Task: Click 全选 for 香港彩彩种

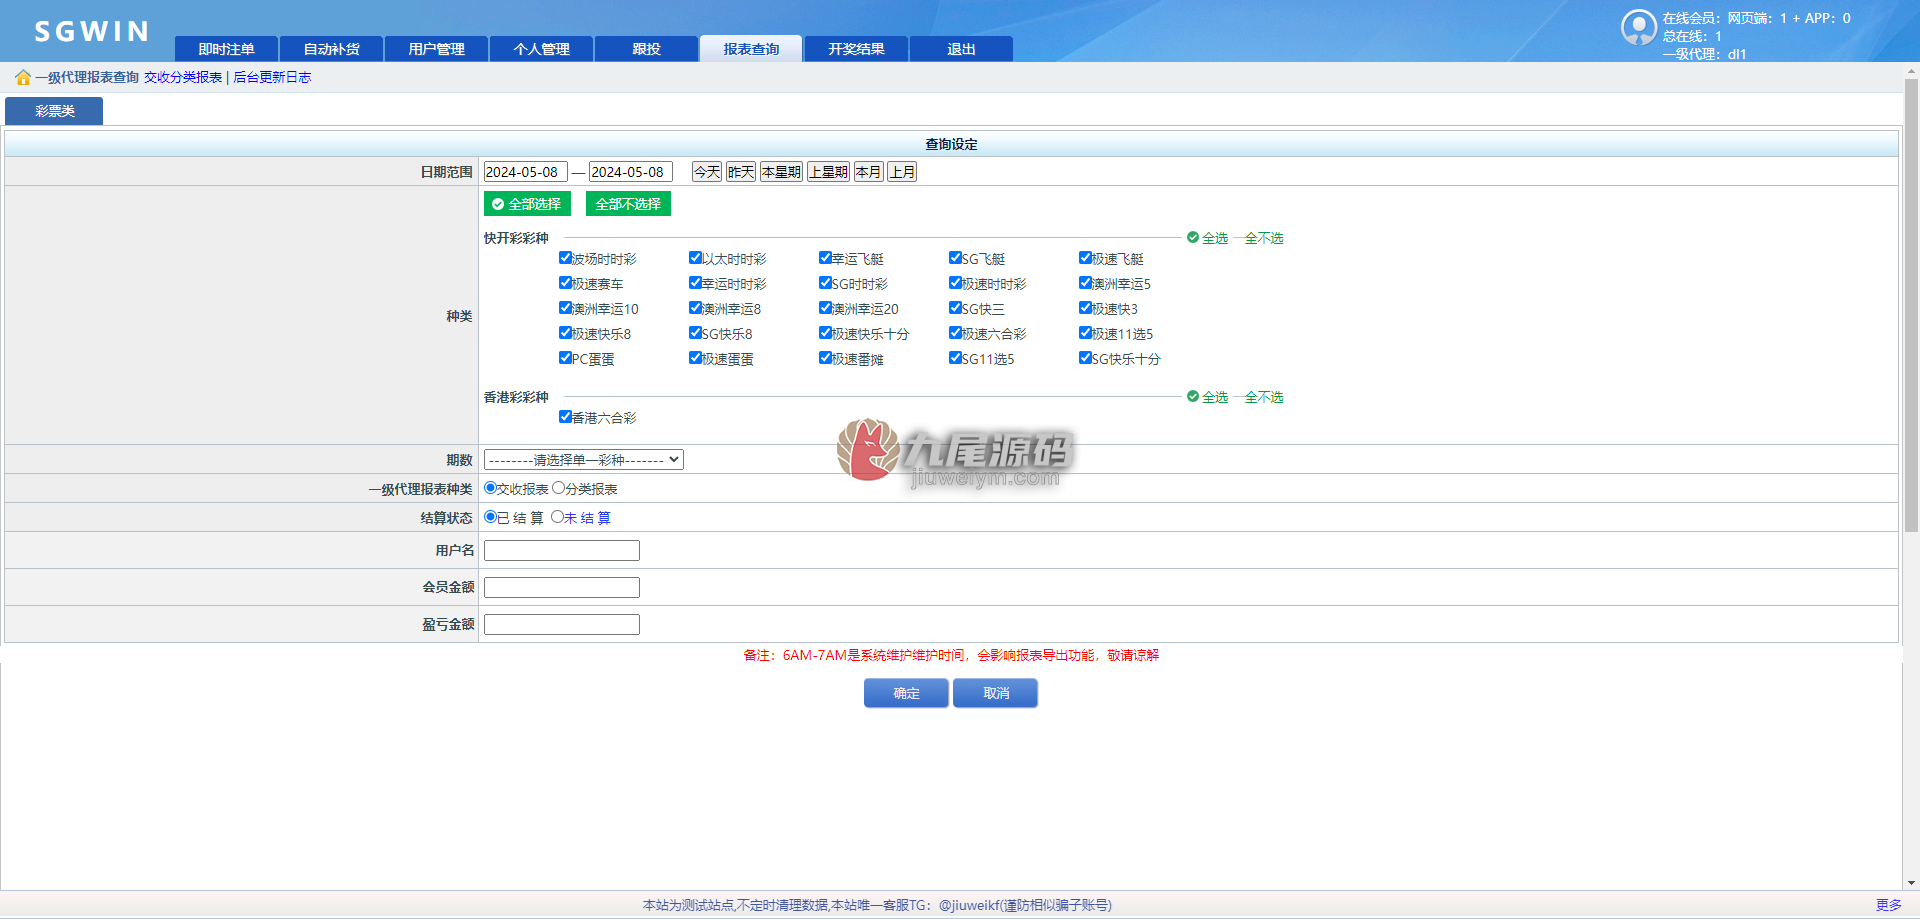Action: pyautogui.click(x=1207, y=397)
